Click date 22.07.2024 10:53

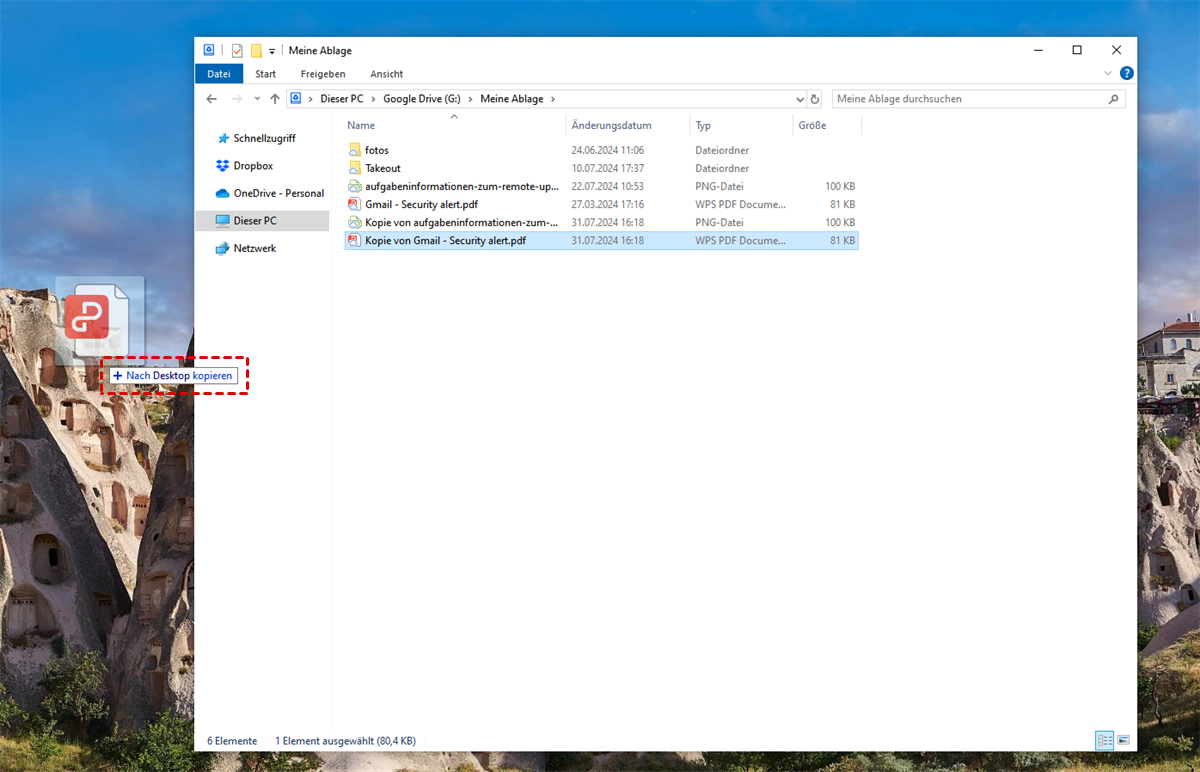(607, 186)
